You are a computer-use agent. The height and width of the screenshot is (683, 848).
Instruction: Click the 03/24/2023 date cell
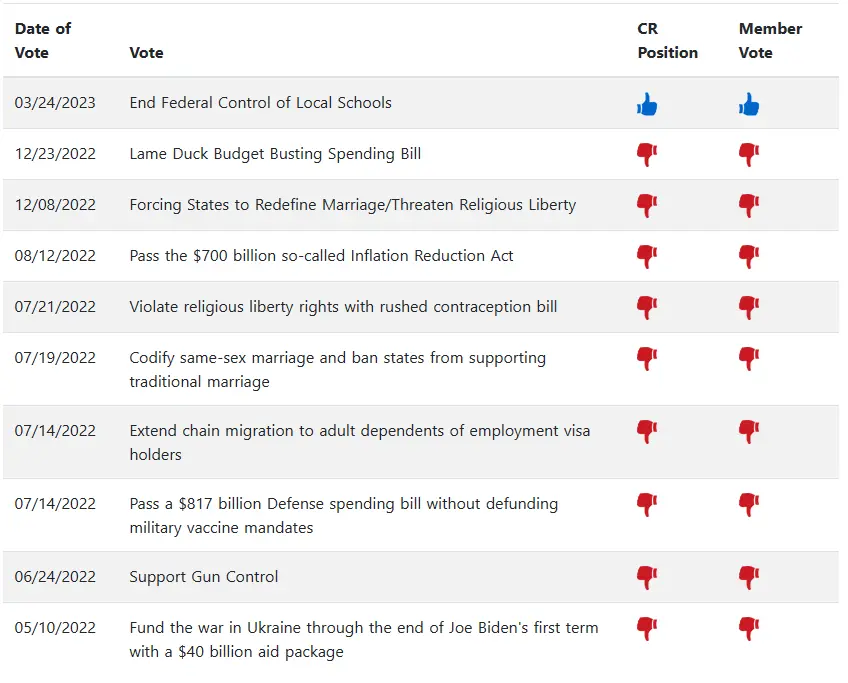[55, 103]
